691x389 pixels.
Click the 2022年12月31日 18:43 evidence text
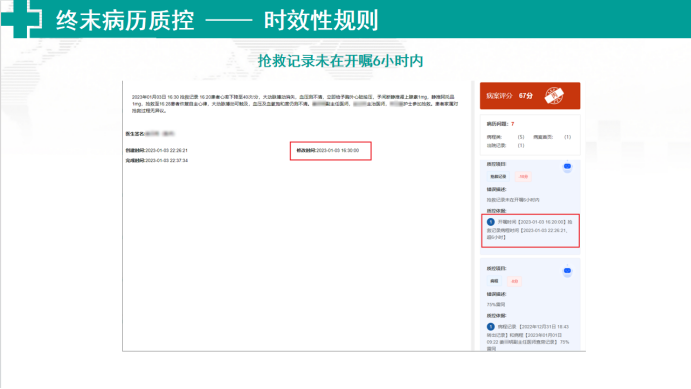click(529, 337)
